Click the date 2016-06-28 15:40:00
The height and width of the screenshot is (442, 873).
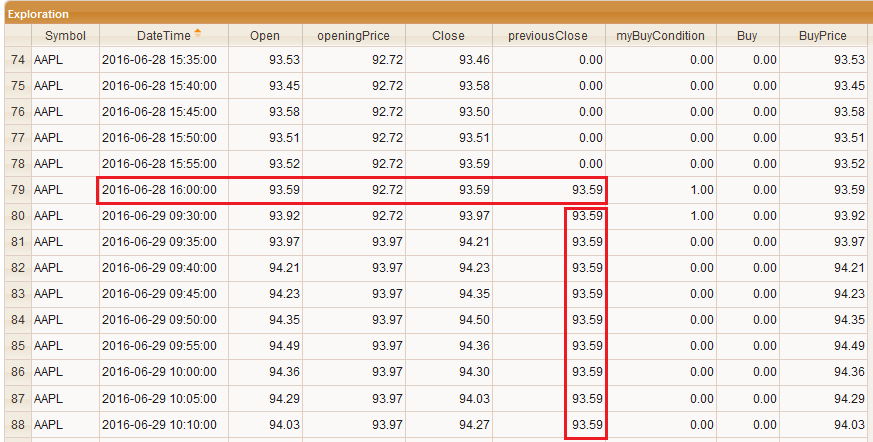pos(159,86)
